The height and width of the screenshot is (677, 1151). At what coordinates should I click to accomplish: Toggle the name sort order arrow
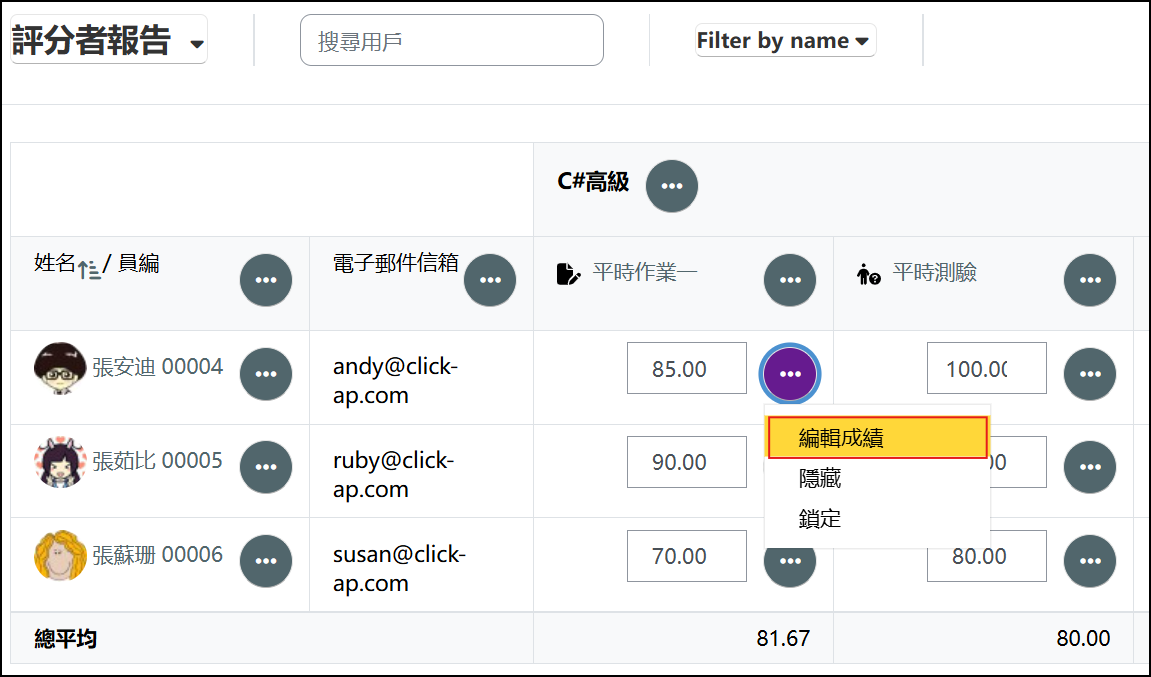(x=89, y=269)
